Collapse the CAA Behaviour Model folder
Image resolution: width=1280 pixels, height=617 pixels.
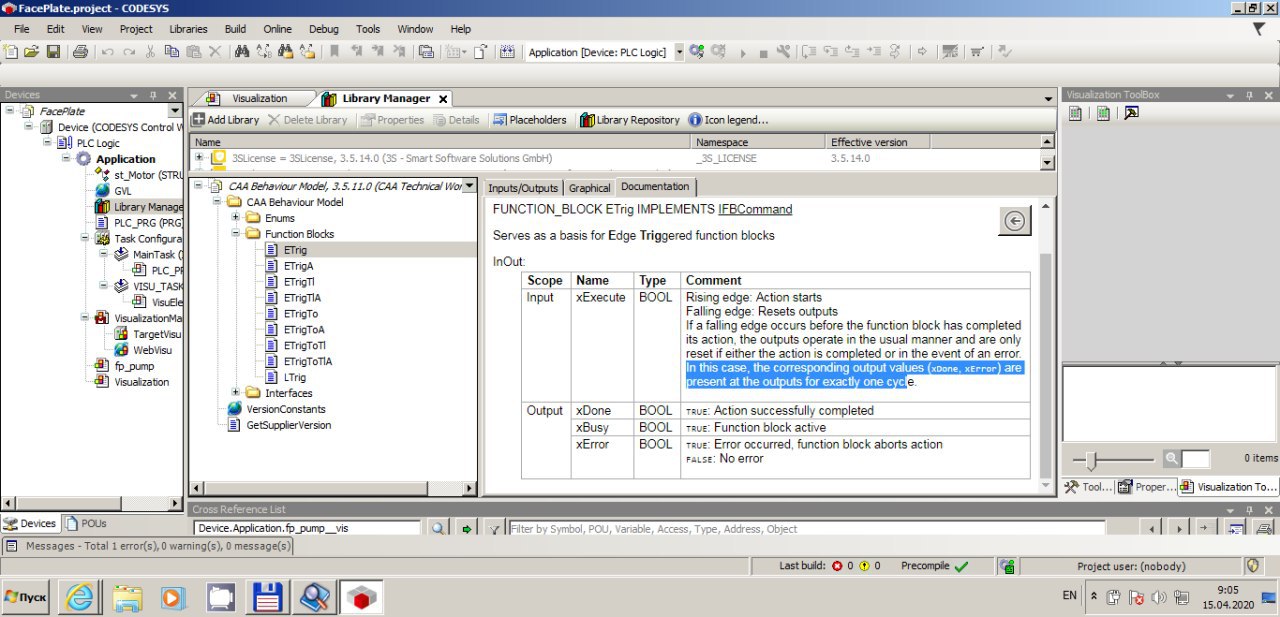tap(215, 202)
